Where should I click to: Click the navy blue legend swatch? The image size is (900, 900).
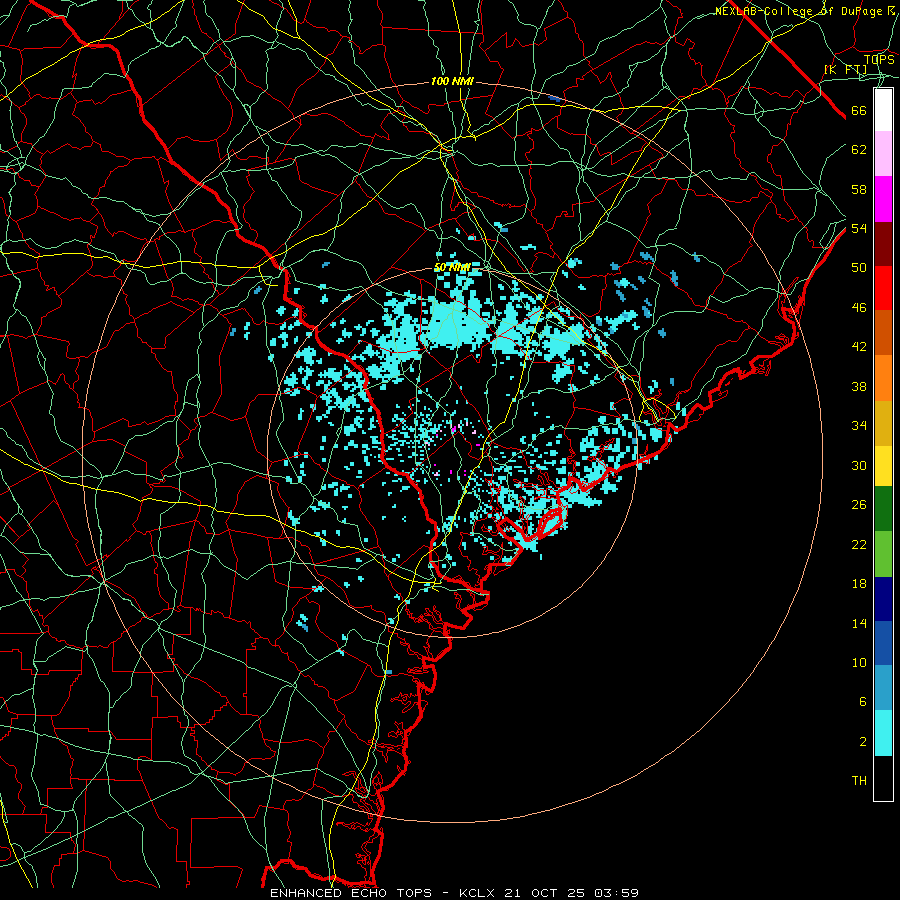[883, 599]
